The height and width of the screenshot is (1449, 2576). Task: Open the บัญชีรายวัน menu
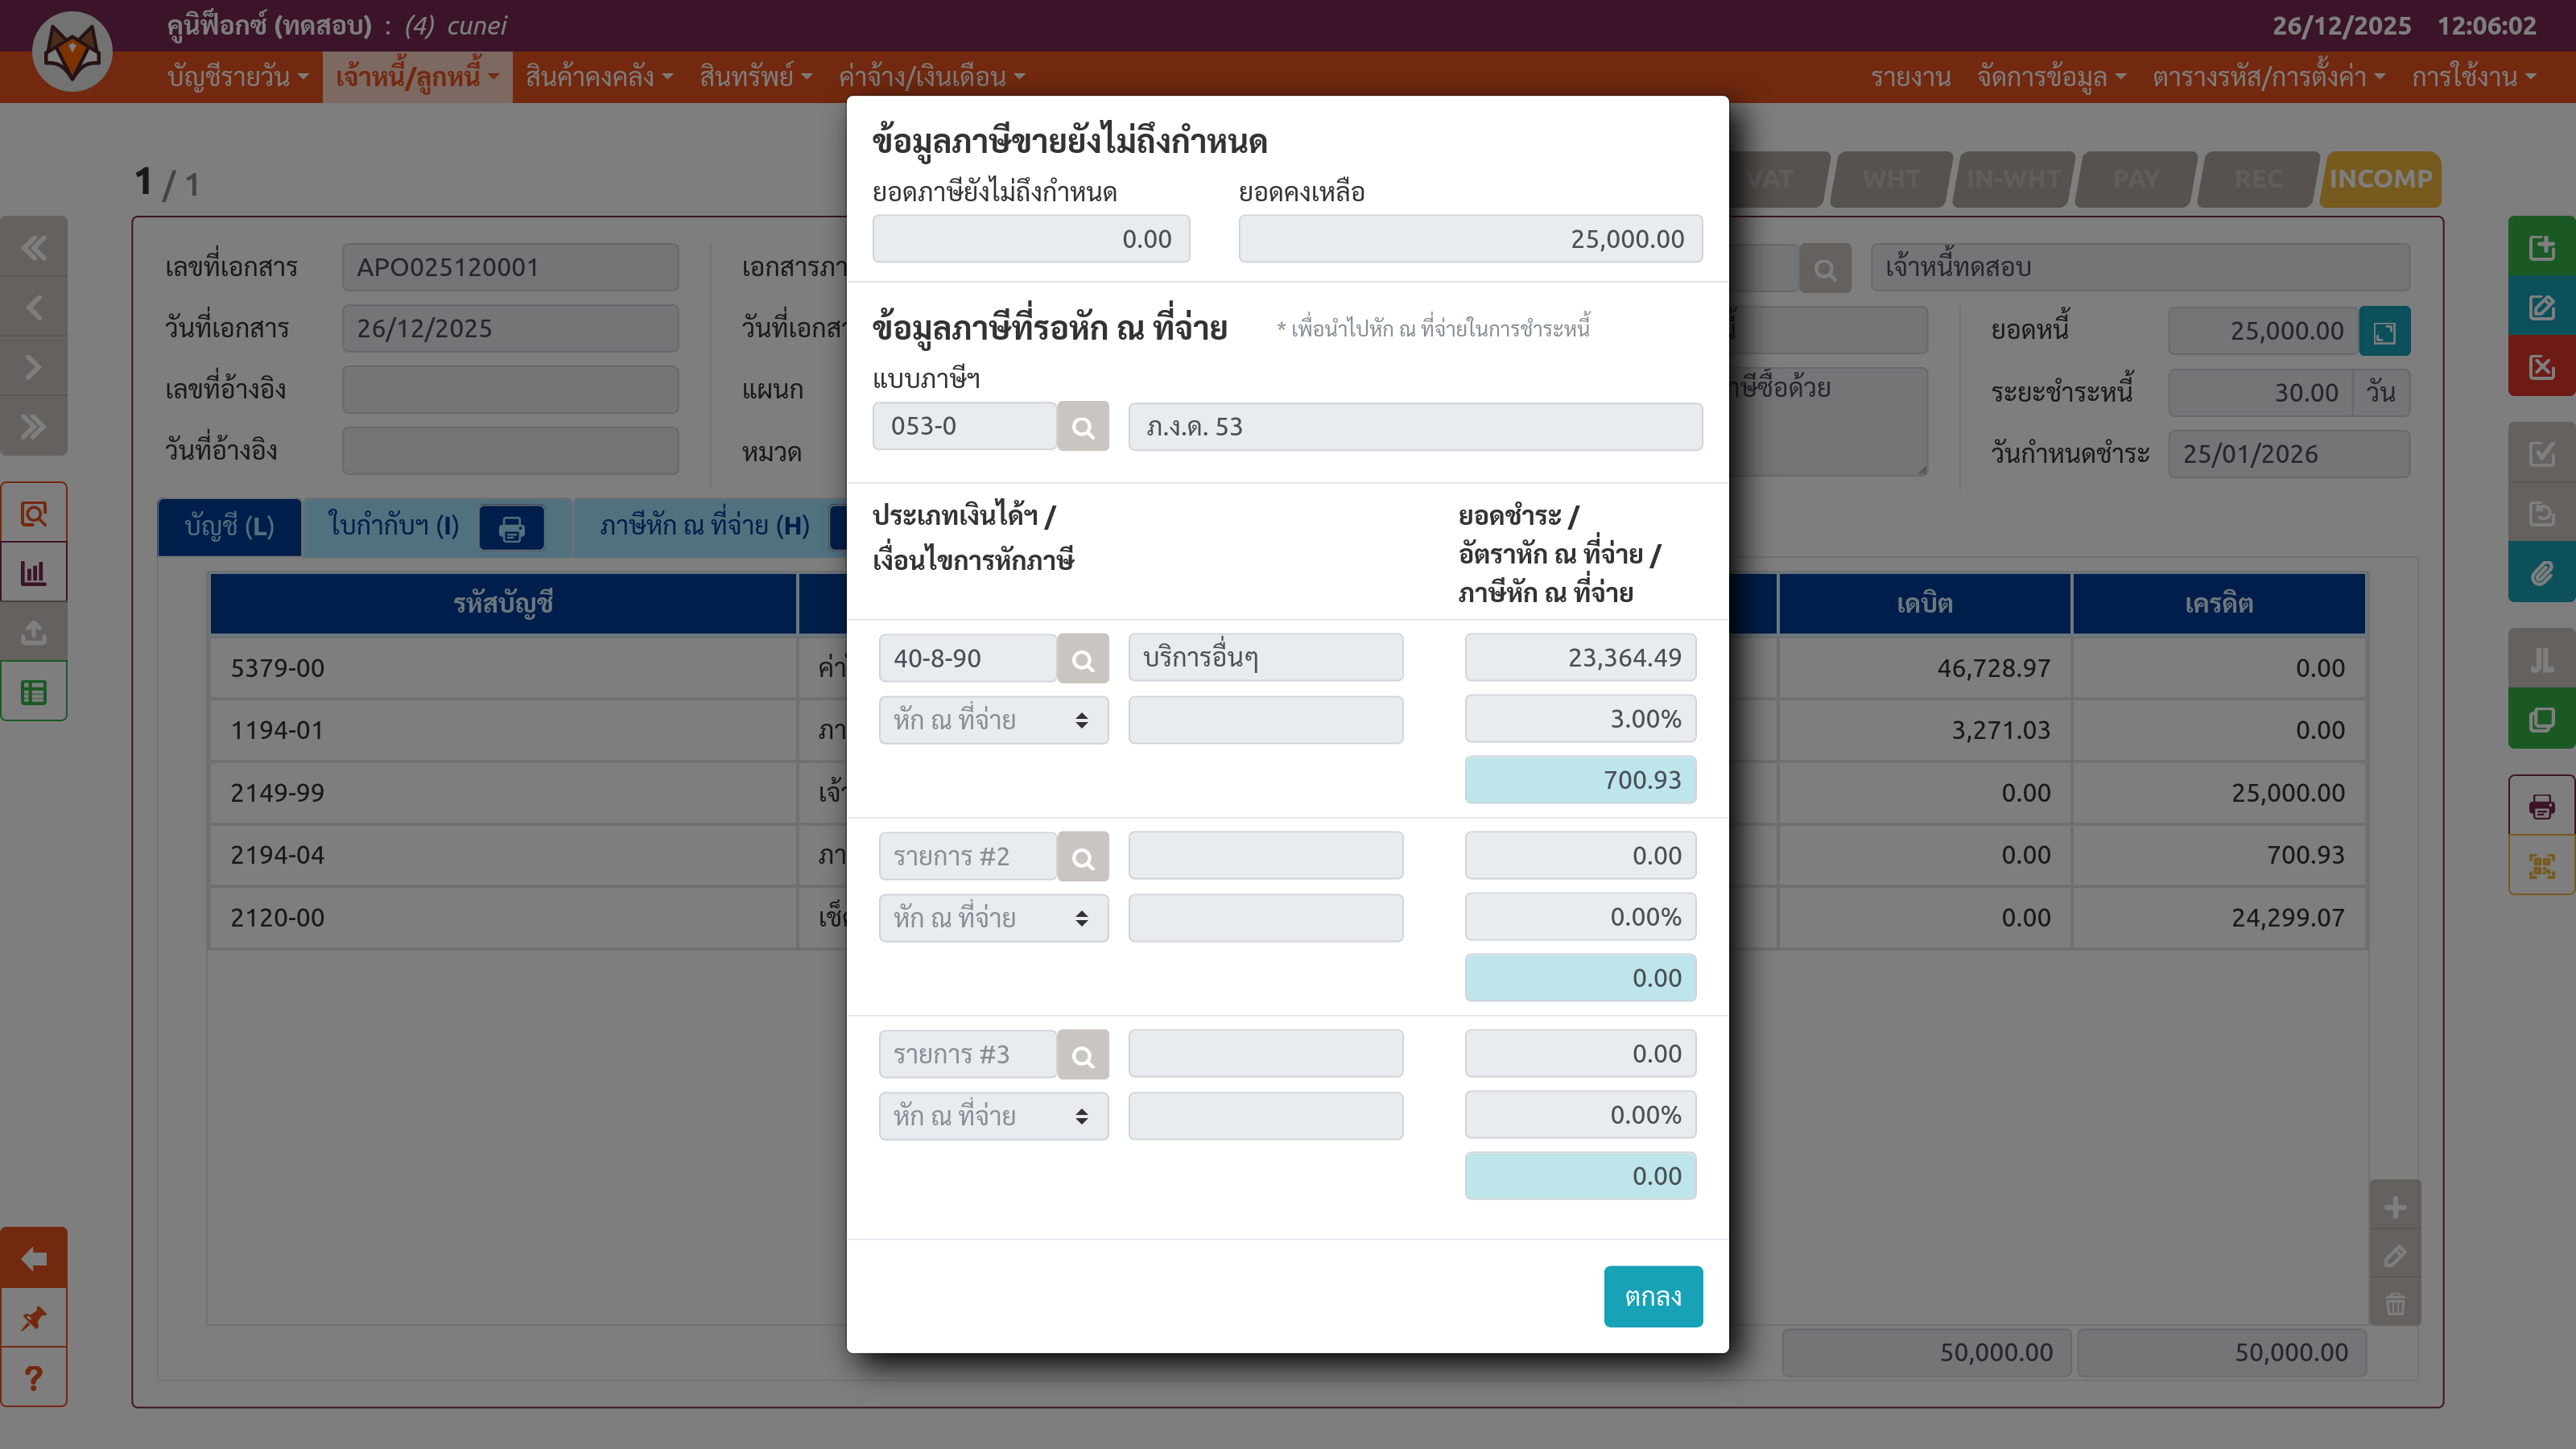point(237,77)
